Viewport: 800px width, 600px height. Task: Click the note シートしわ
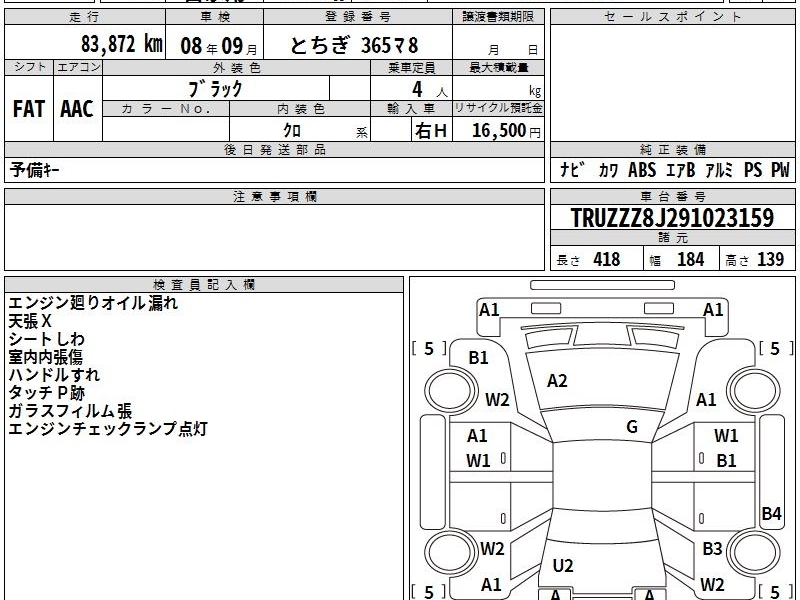tap(46, 339)
